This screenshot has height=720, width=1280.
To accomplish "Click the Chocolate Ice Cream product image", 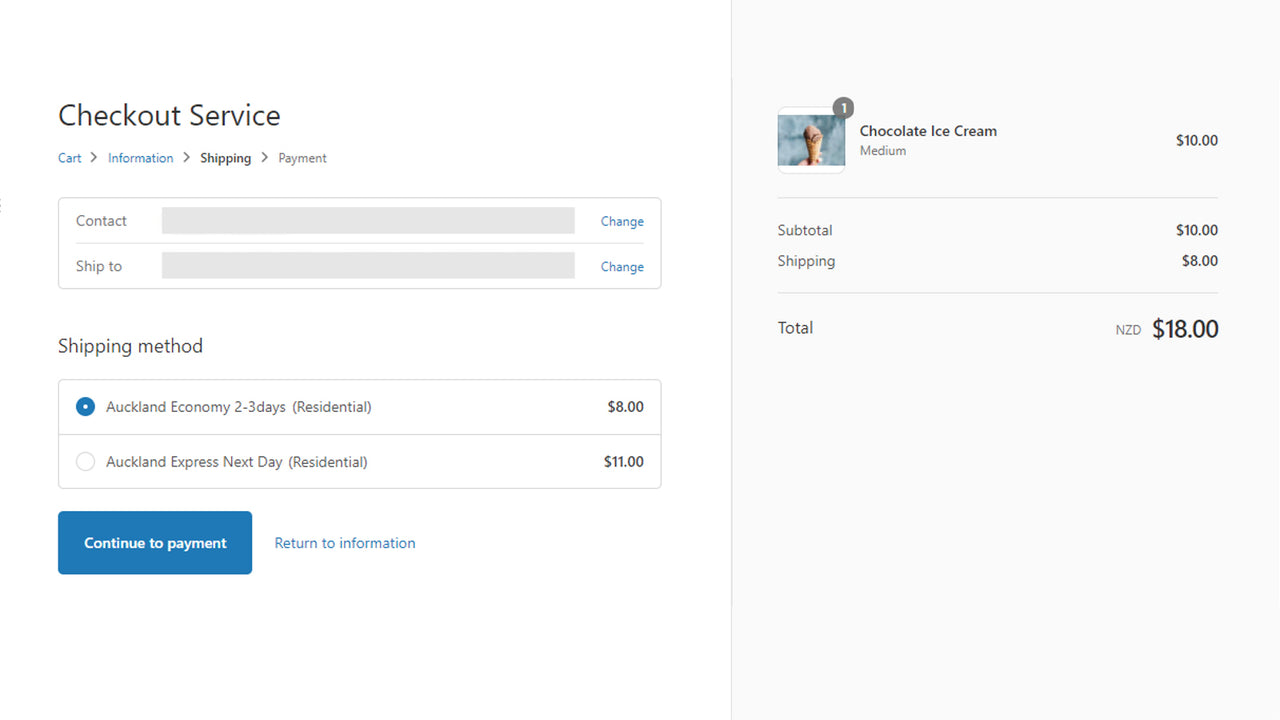I will click(810, 140).
